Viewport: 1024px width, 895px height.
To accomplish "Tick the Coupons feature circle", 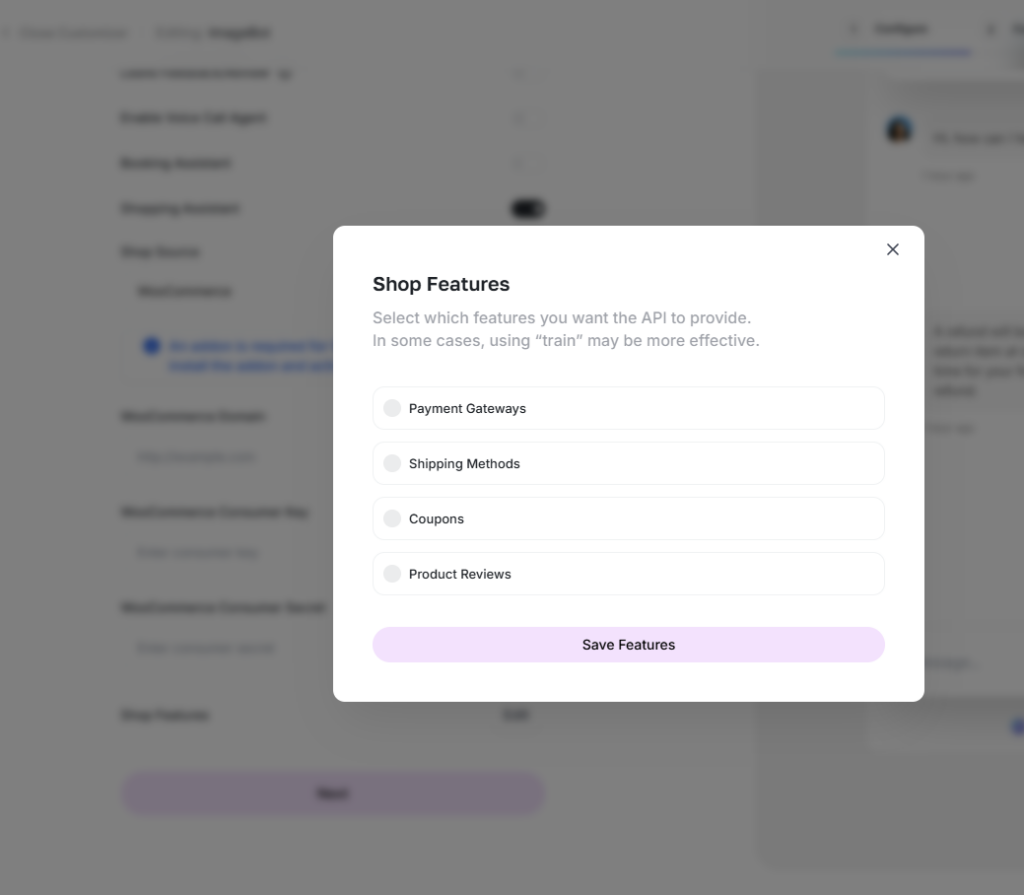I will [392, 518].
